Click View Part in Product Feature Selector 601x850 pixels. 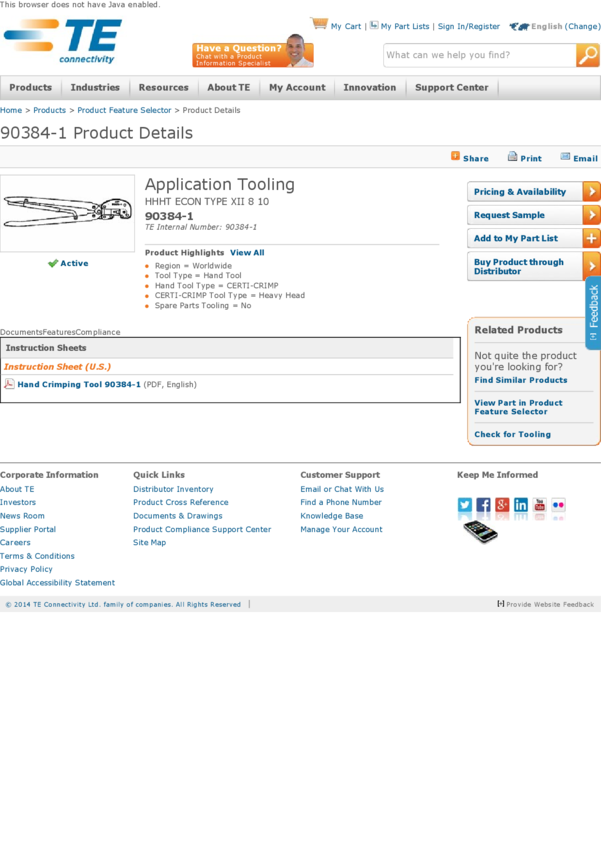pos(519,407)
